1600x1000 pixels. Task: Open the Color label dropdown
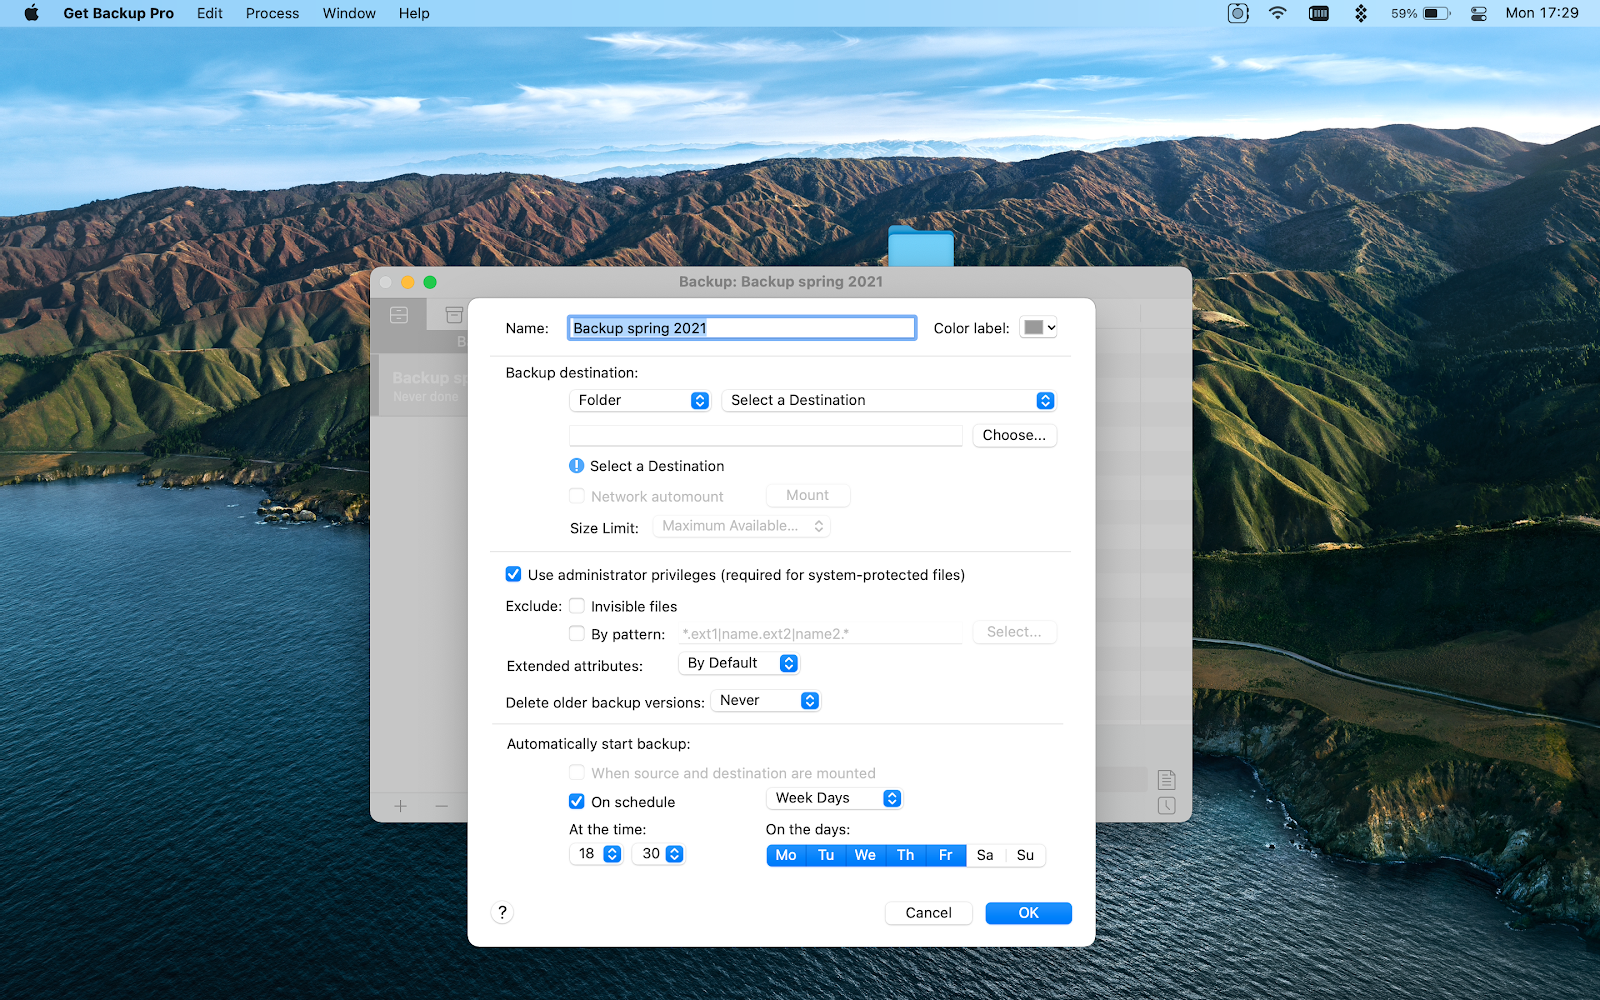click(x=1038, y=327)
